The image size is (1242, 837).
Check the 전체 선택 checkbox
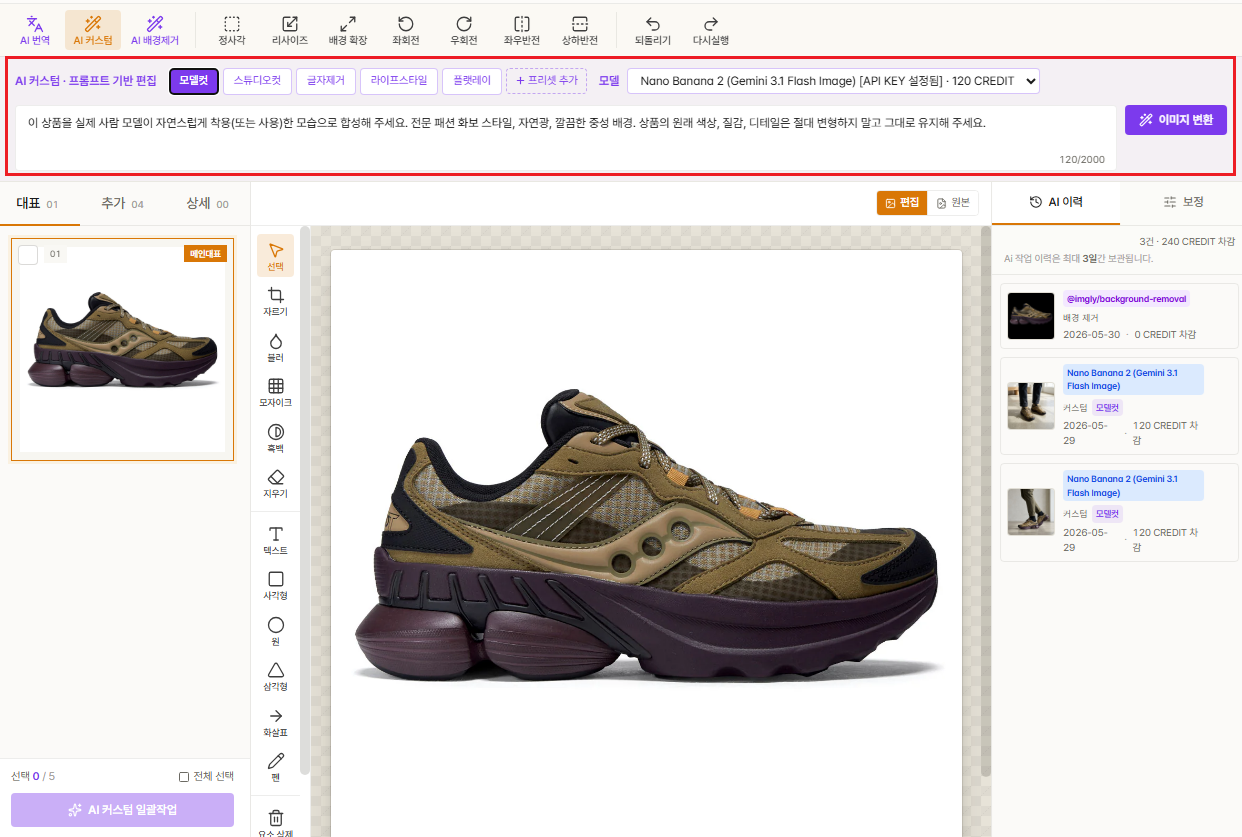[184, 777]
